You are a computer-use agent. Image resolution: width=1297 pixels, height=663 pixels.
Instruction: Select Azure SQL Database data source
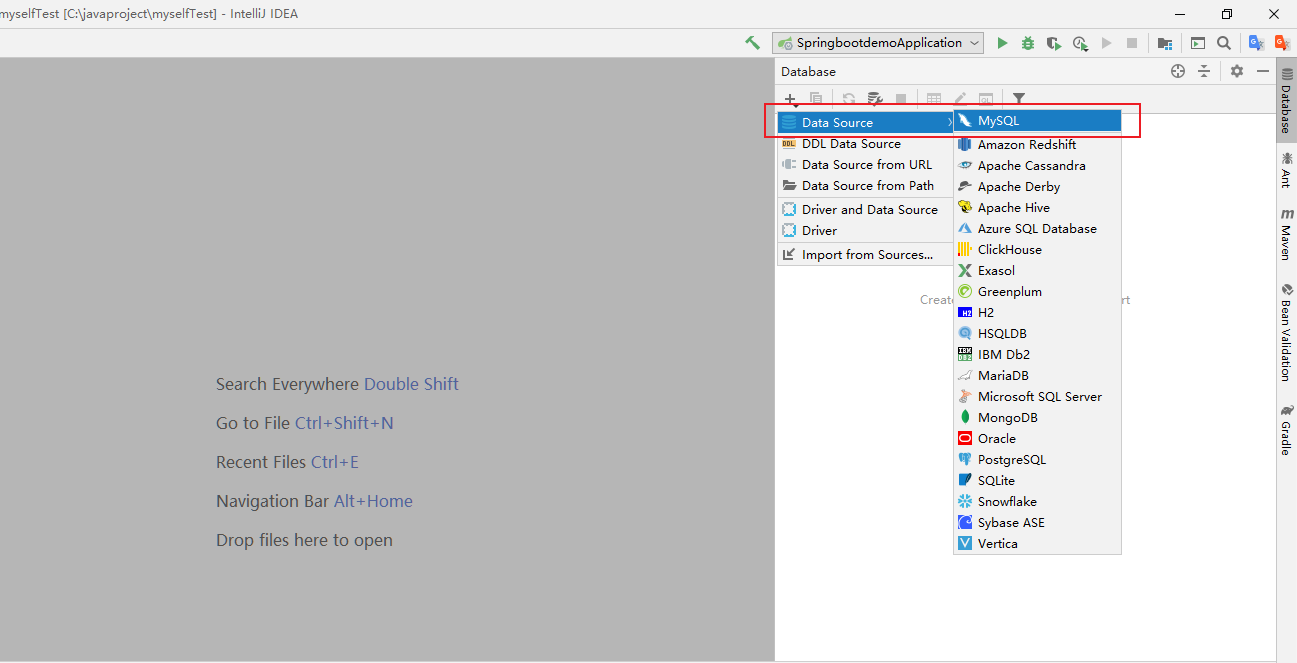[1037, 228]
